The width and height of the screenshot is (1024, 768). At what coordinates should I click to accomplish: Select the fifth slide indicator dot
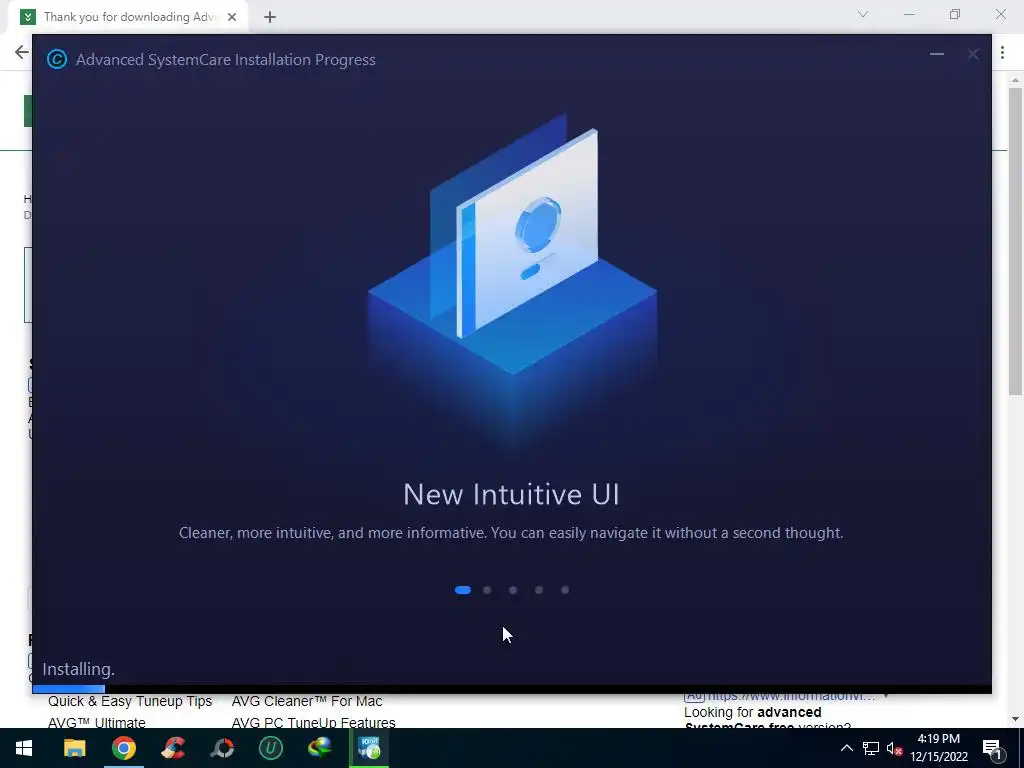tap(565, 590)
